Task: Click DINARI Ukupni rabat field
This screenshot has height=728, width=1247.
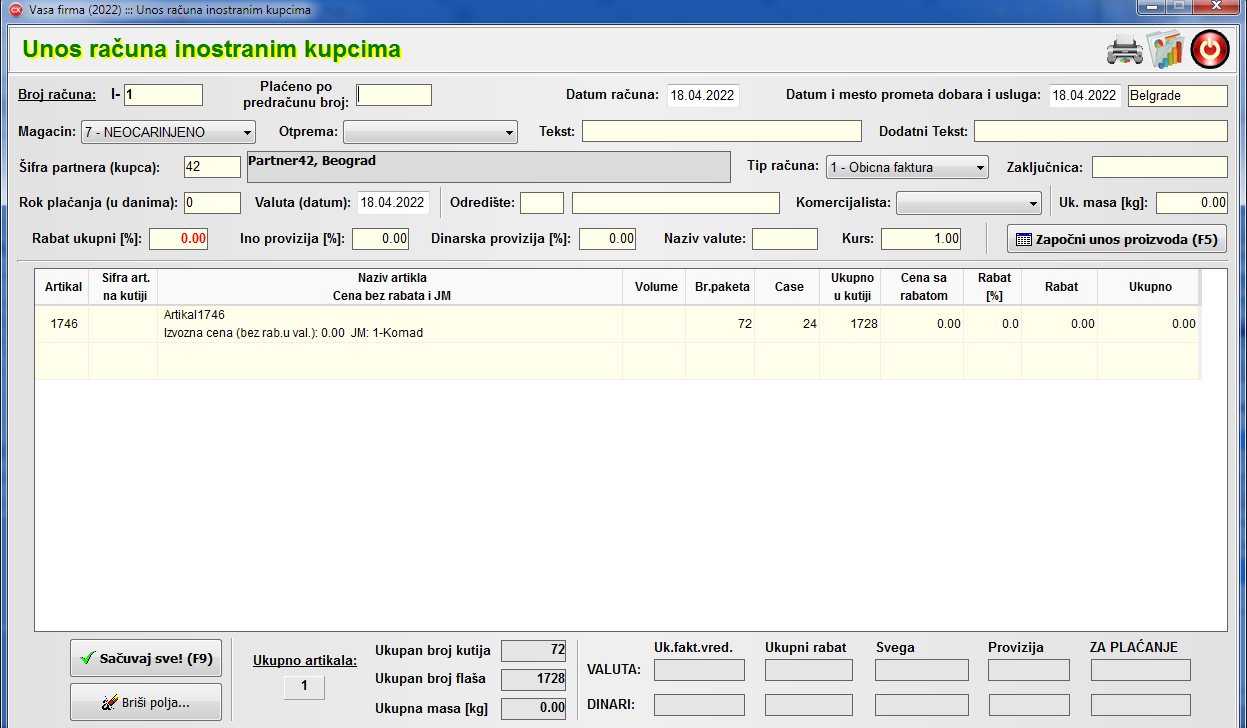Action: tap(809, 705)
